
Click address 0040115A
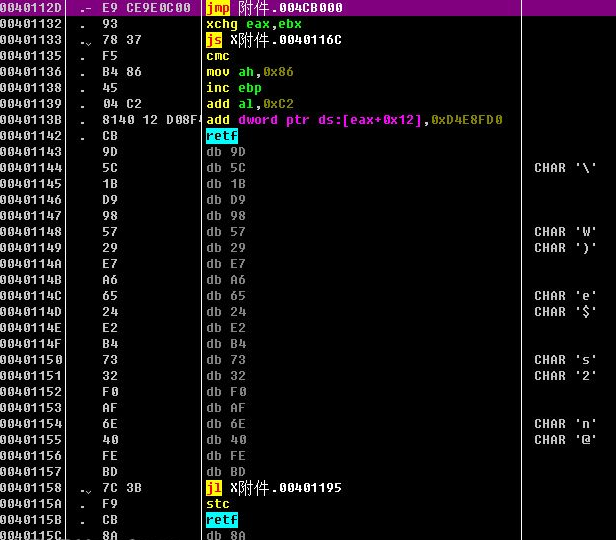(31, 504)
